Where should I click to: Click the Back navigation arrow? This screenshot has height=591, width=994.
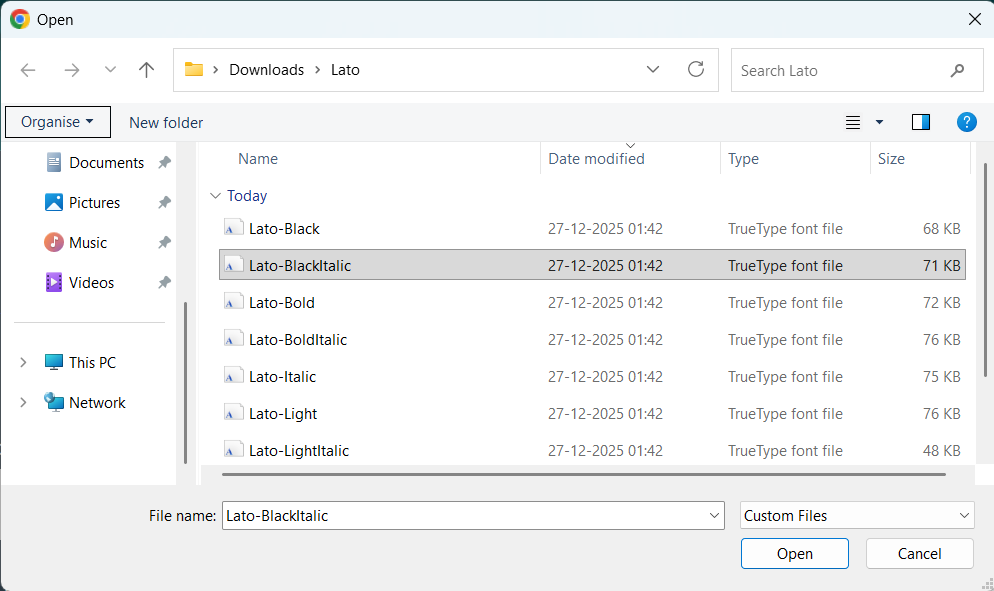coord(28,70)
